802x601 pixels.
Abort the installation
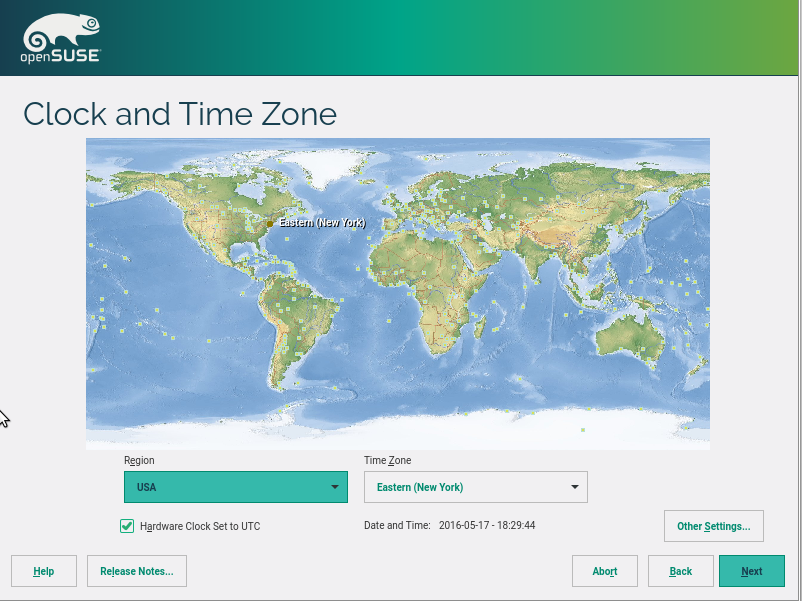605,571
